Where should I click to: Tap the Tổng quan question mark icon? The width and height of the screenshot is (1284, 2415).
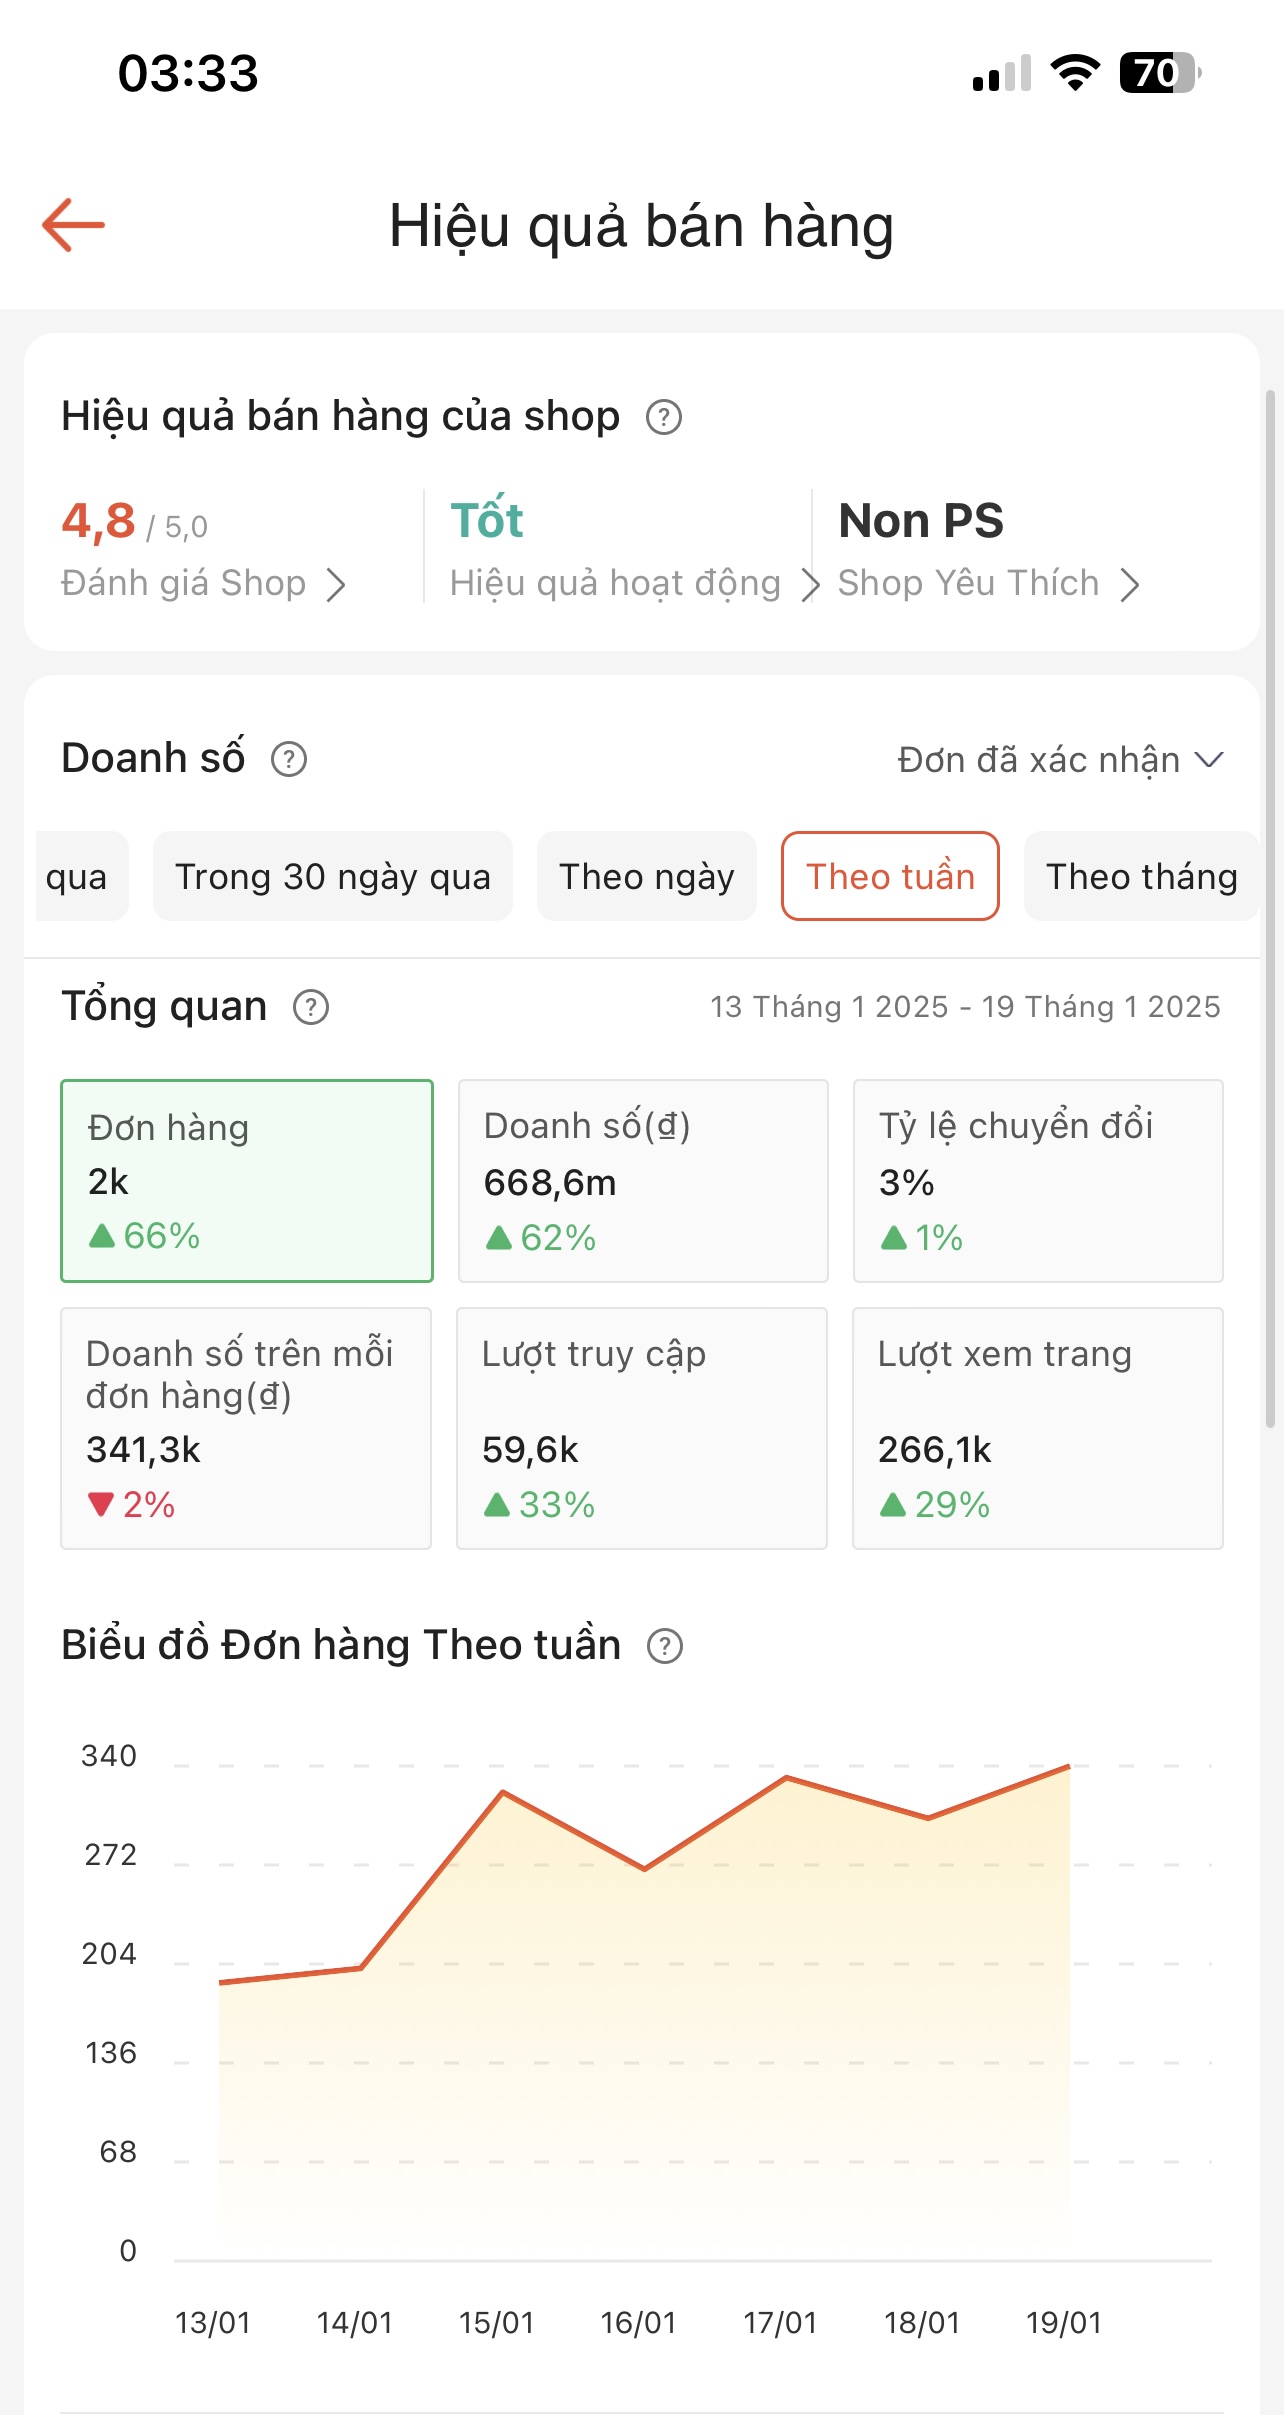point(311,1007)
